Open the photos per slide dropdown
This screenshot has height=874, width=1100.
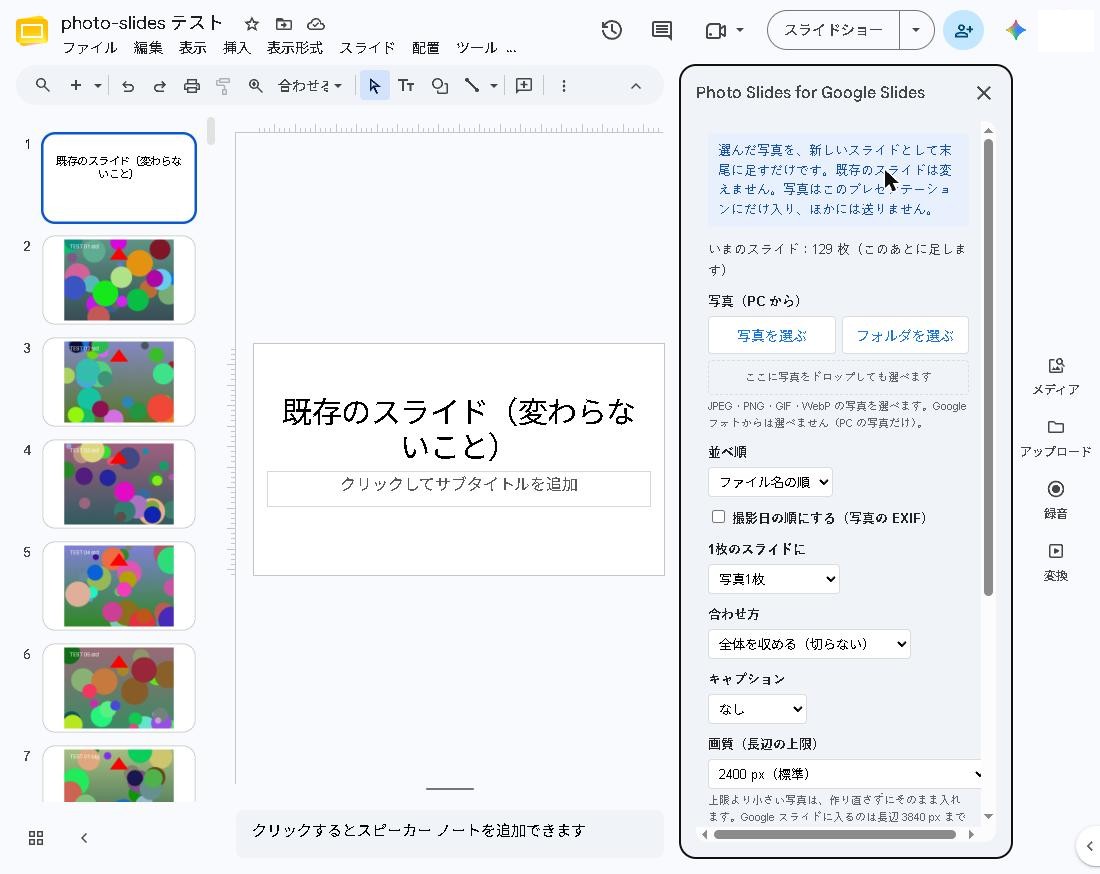tap(774, 579)
